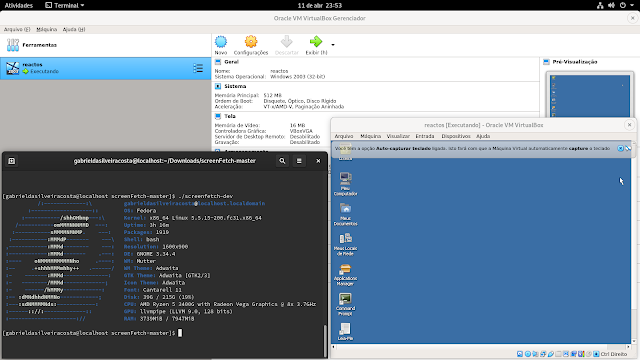Click volume icon in top bar
The height and width of the screenshot is (360, 640).
[611, 5]
